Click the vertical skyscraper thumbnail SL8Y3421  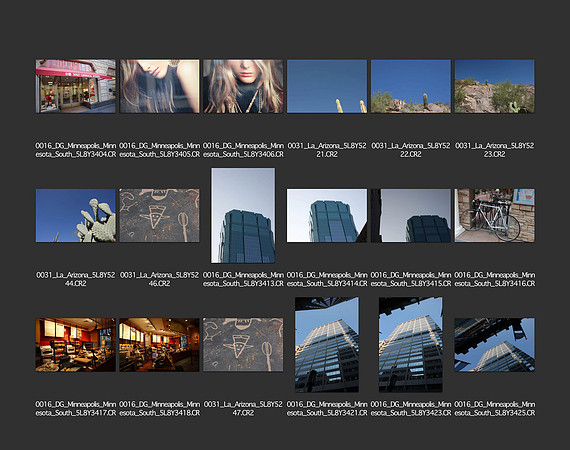[327, 345]
